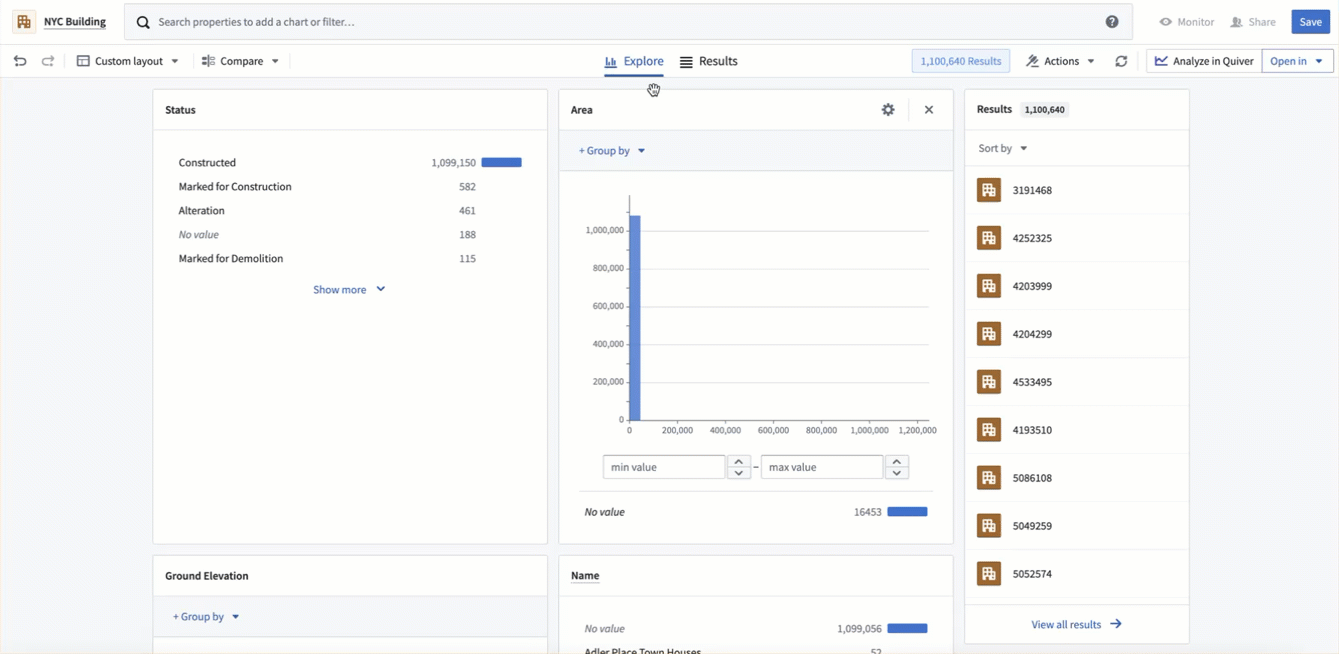This screenshot has width=1339, height=654.
Task: Click the Save button
Action: (1310, 22)
